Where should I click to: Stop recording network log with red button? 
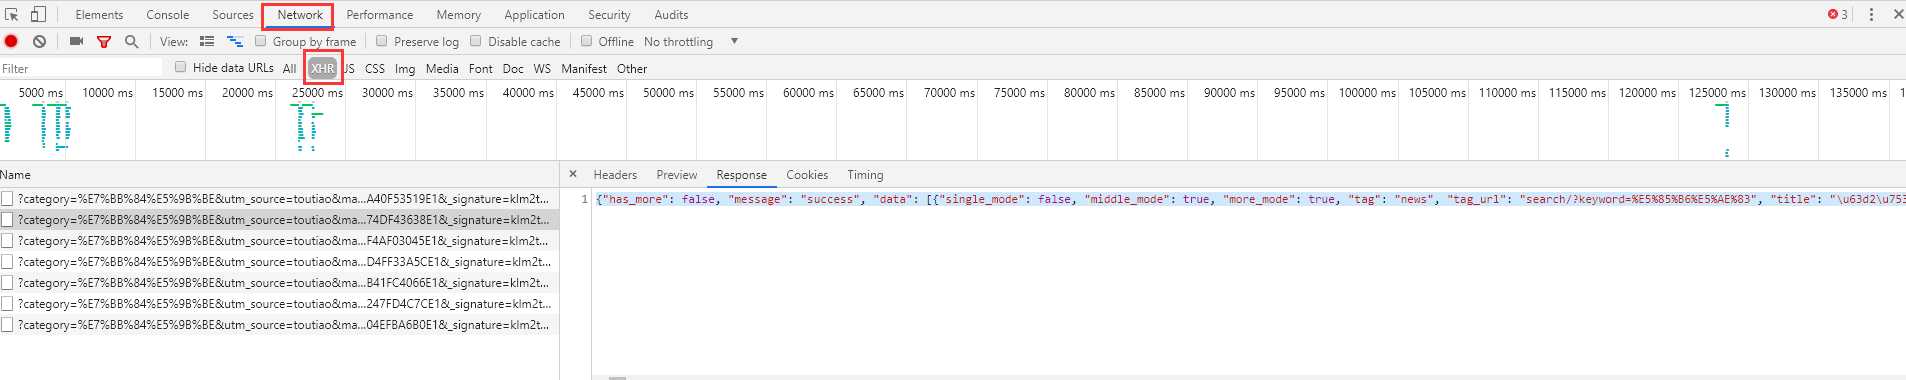click(x=11, y=41)
